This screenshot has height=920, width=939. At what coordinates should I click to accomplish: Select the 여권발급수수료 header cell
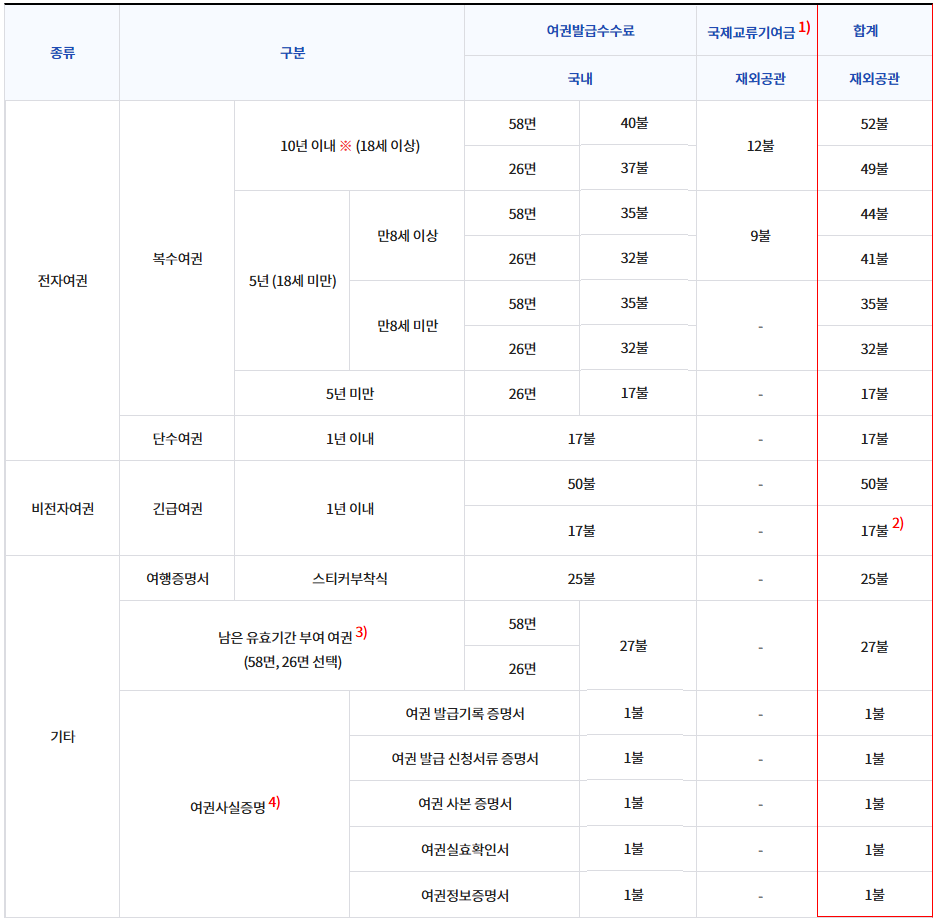click(580, 31)
